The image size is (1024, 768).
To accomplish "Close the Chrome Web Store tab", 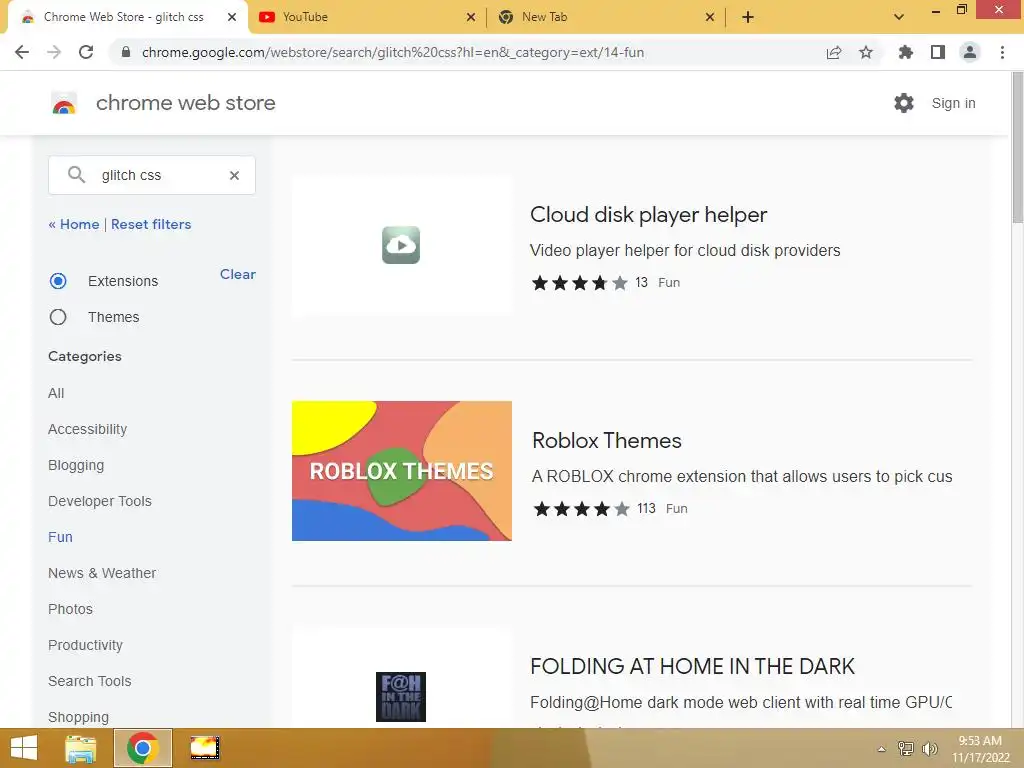I will click(x=232, y=17).
